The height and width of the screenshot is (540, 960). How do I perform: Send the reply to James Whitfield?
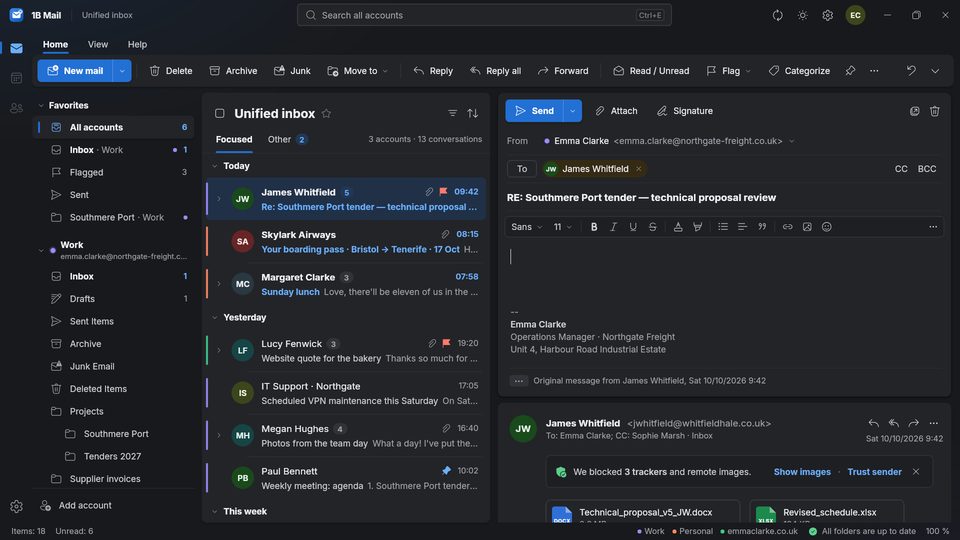(x=534, y=111)
